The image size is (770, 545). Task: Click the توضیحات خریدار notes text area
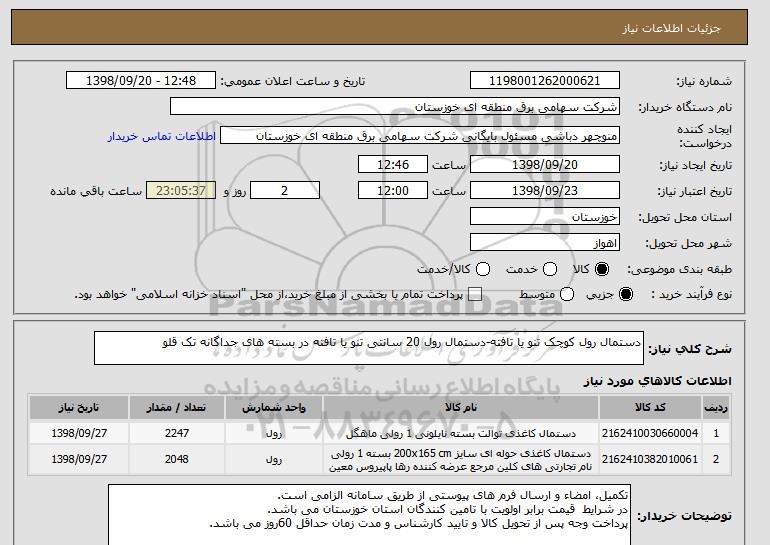coord(369,515)
